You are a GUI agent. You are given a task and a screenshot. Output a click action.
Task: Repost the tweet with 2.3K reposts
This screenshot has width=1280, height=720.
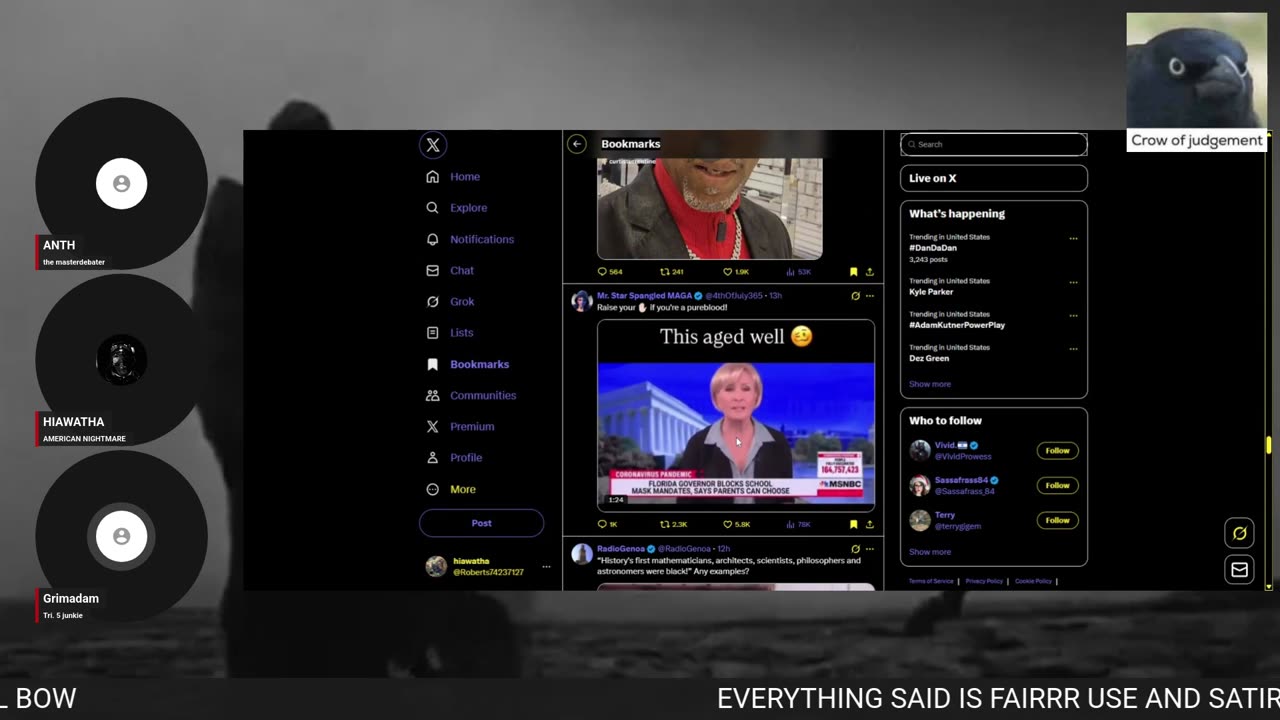pyautogui.click(x=674, y=524)
